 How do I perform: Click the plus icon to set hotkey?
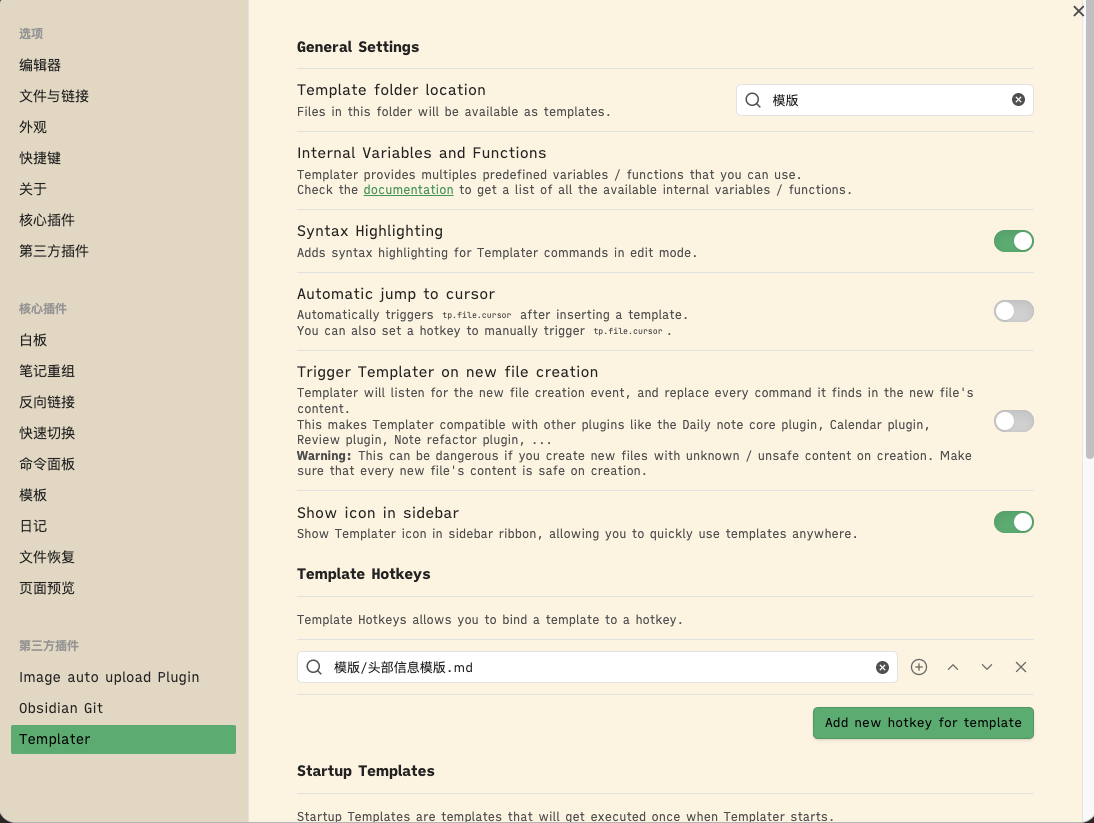coord(919,667)
